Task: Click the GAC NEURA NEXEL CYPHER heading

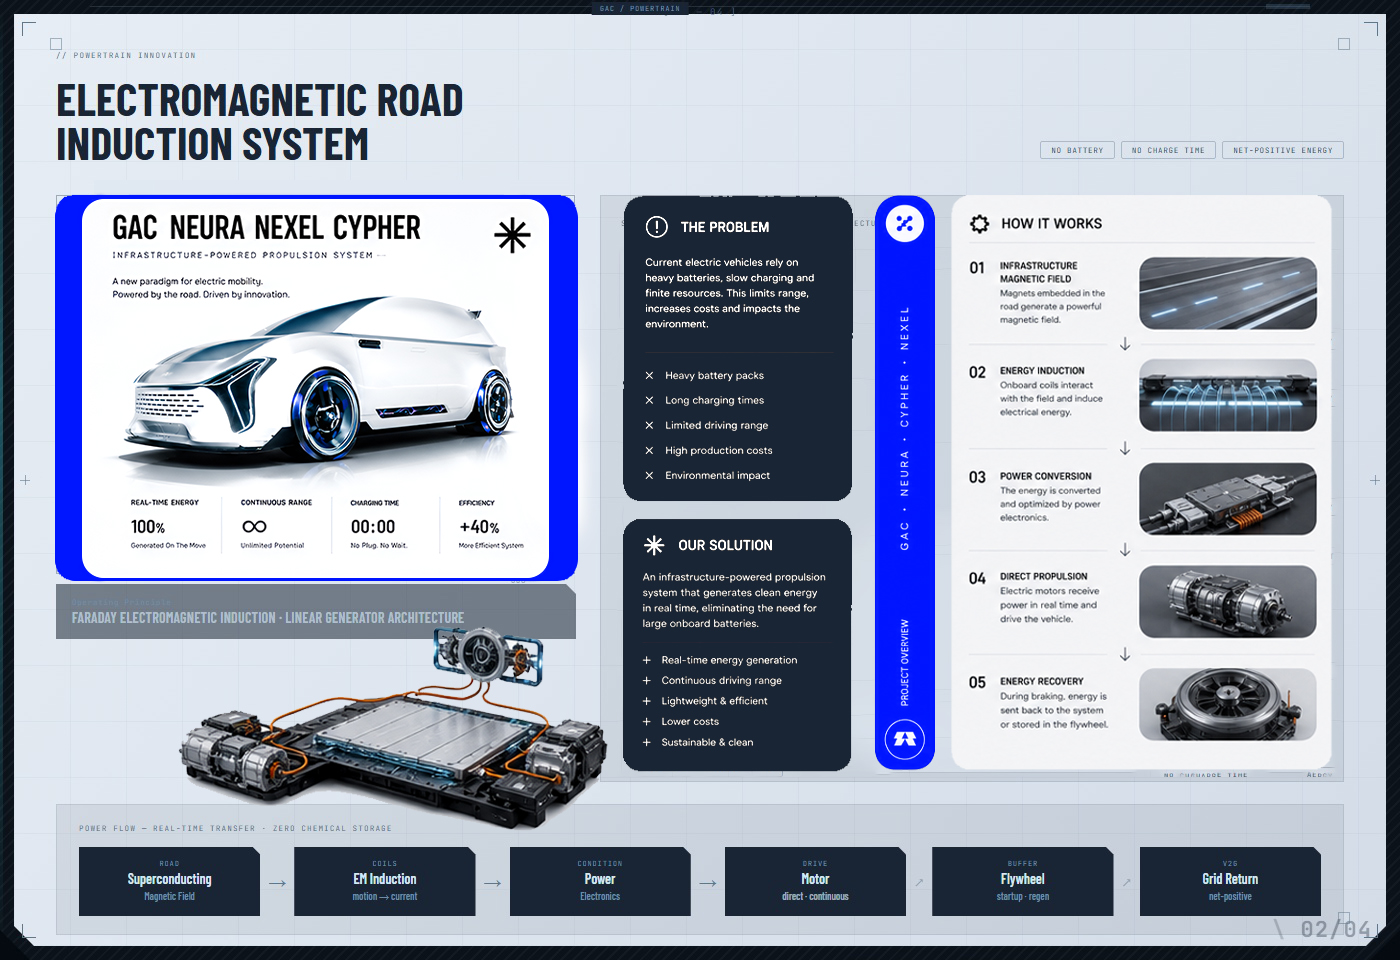Action: (267, 228)
